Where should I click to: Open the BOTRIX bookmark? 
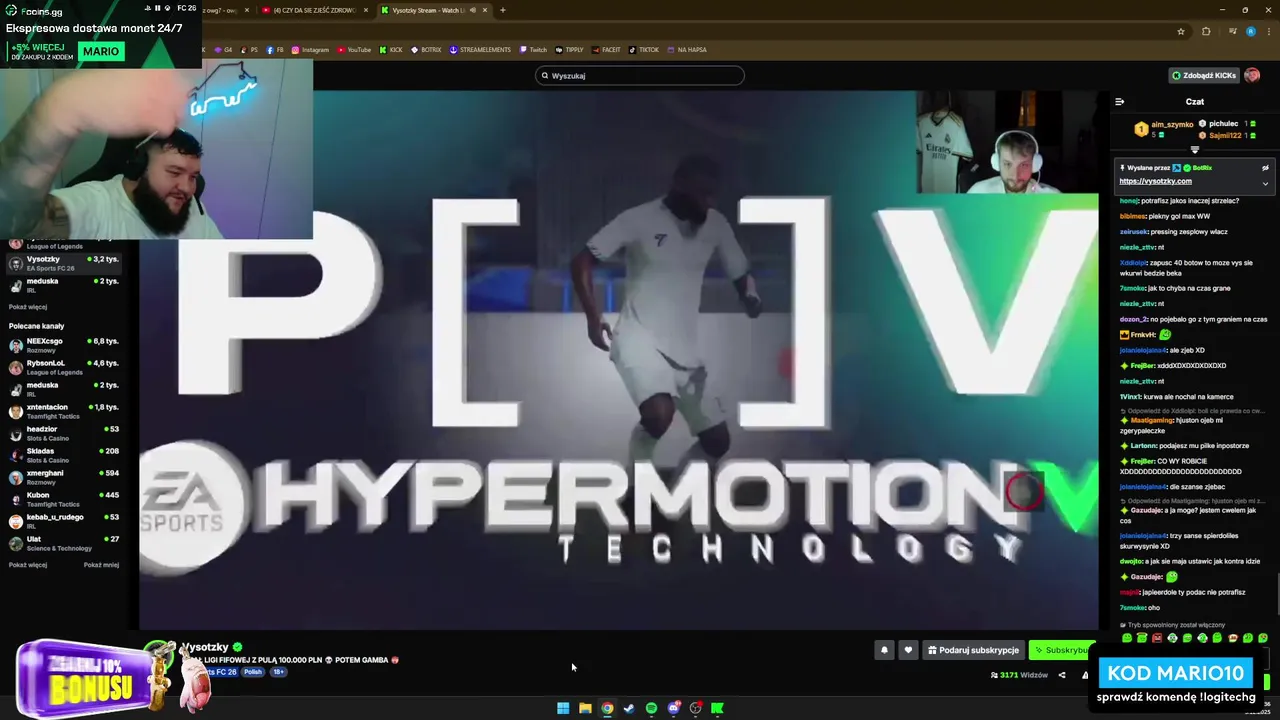coord(426,49)
